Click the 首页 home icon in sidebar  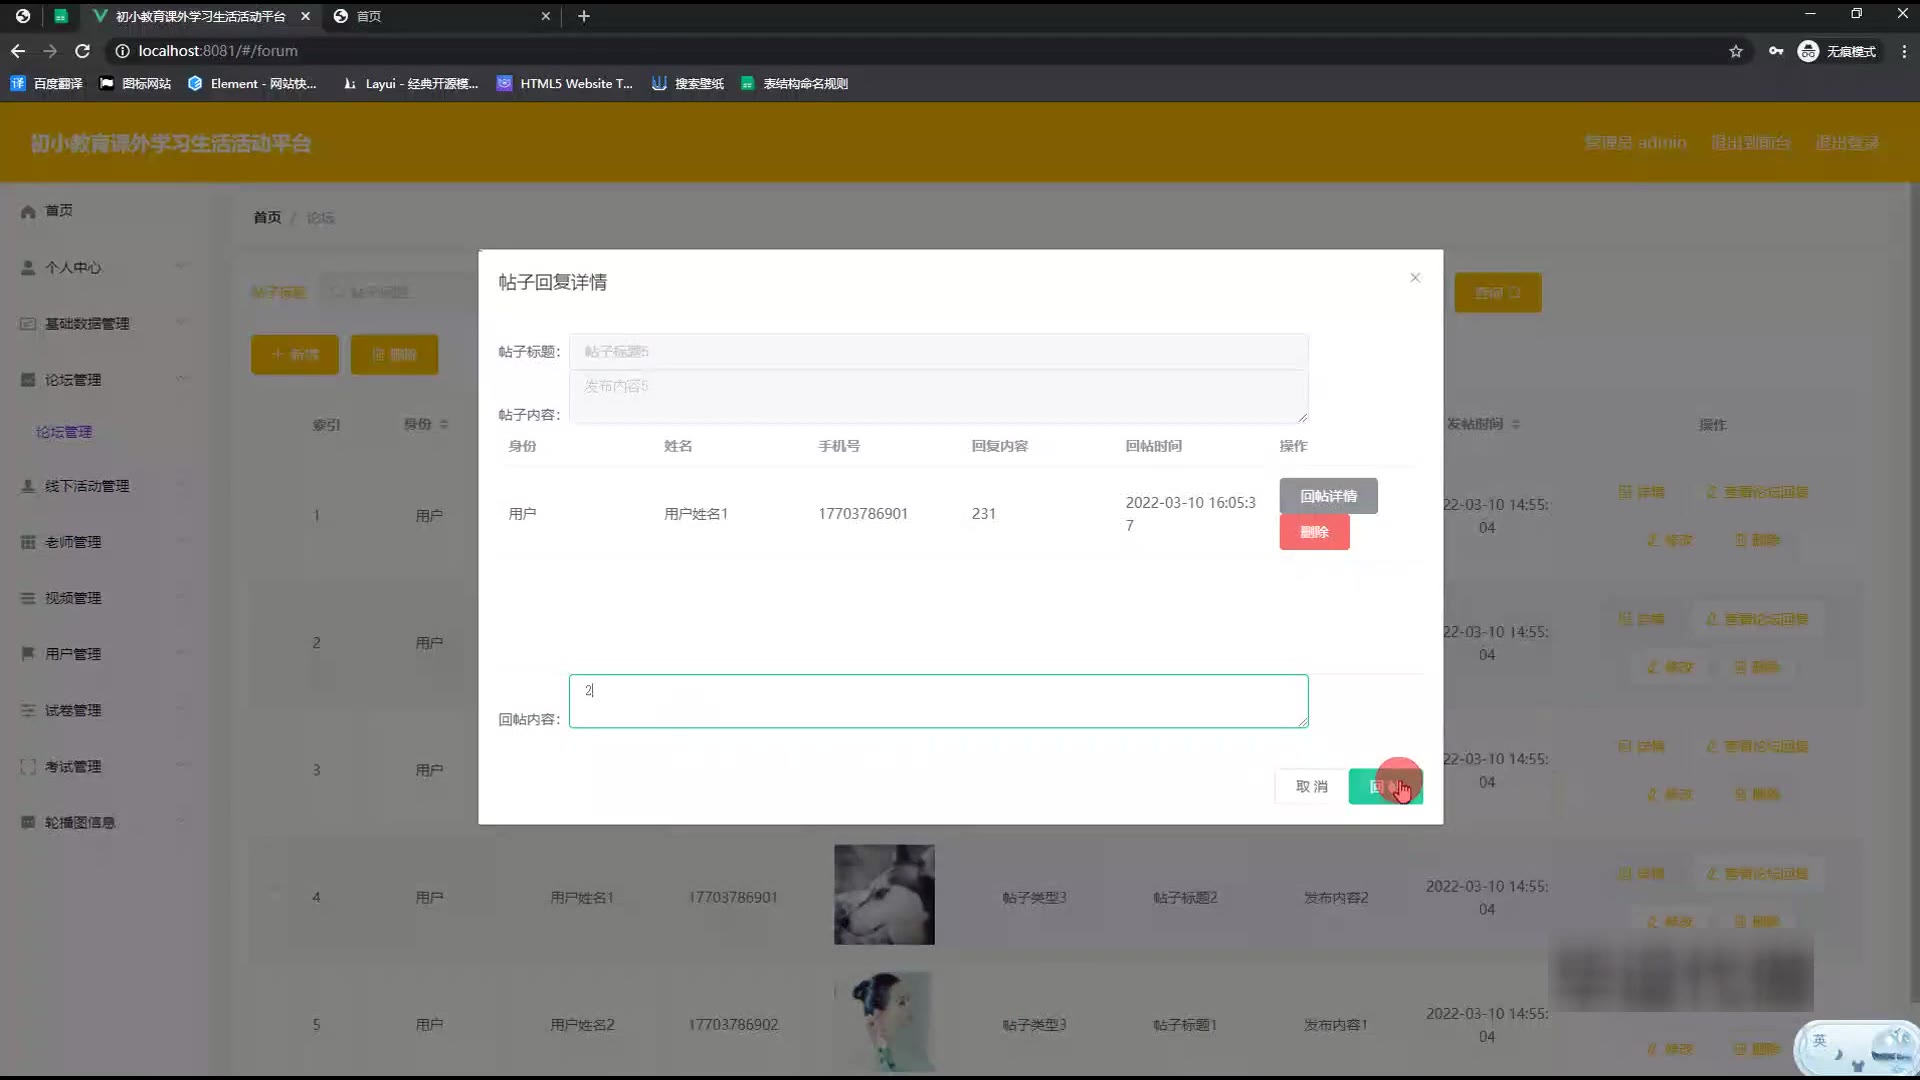point(28,211)
